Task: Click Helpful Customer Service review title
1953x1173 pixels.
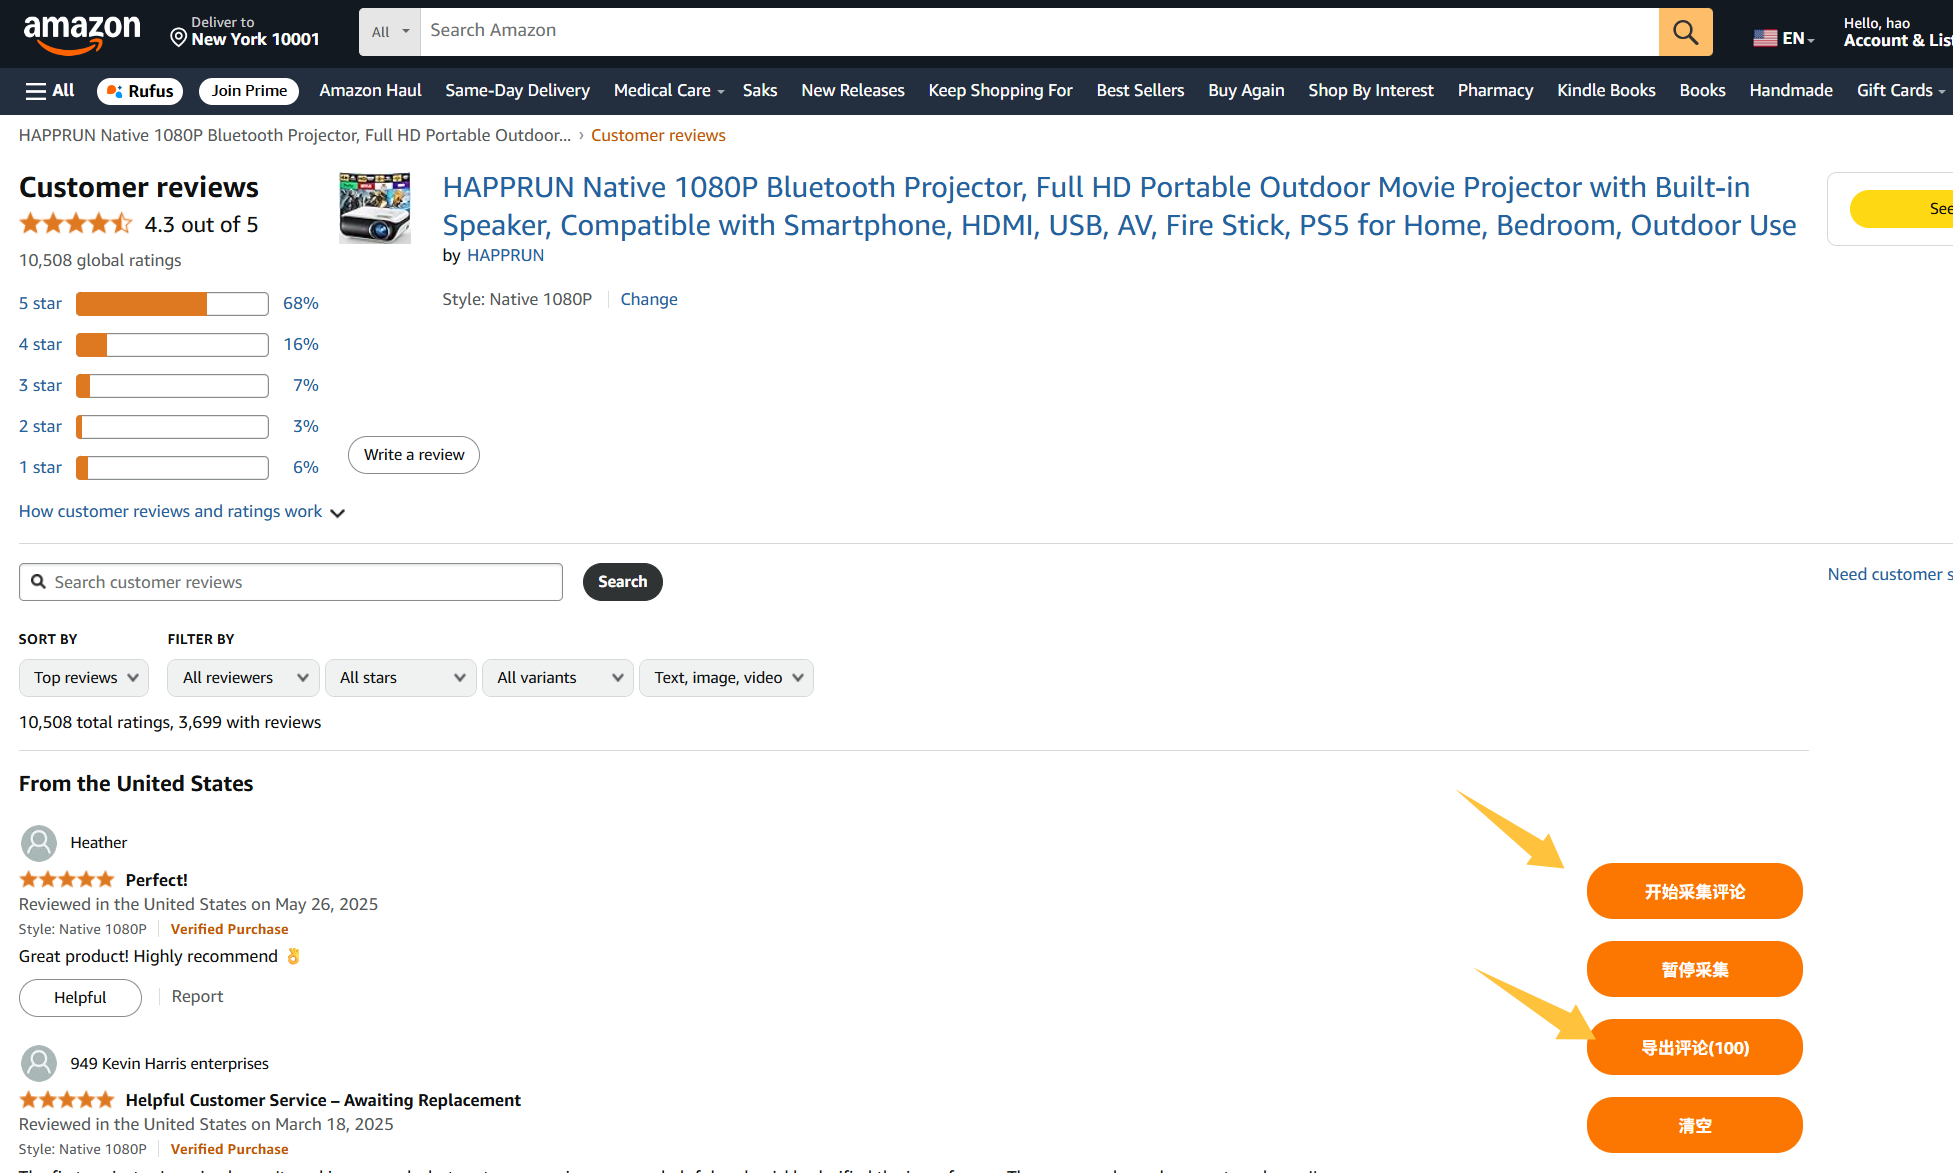Action: tap(323, 1100)
